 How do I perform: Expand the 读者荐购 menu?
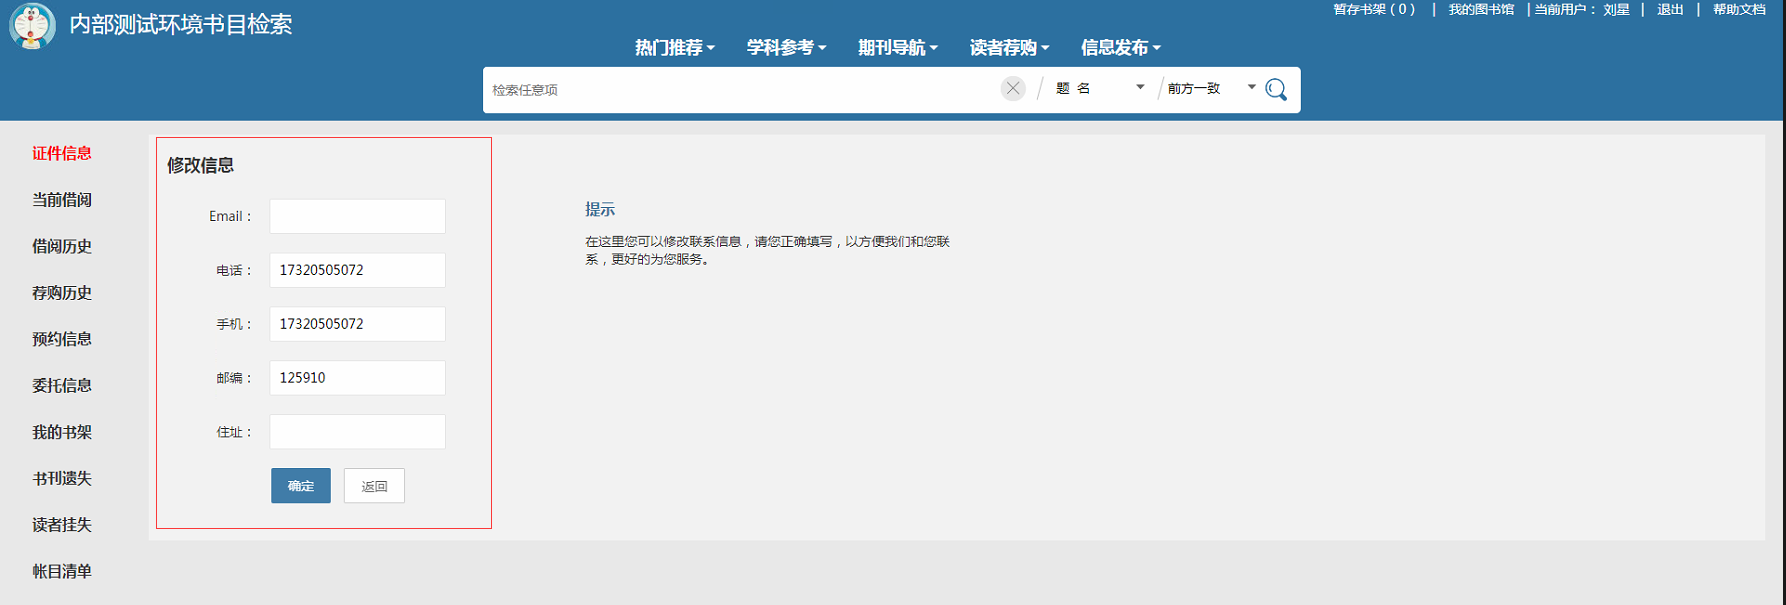coord(1009,47)
